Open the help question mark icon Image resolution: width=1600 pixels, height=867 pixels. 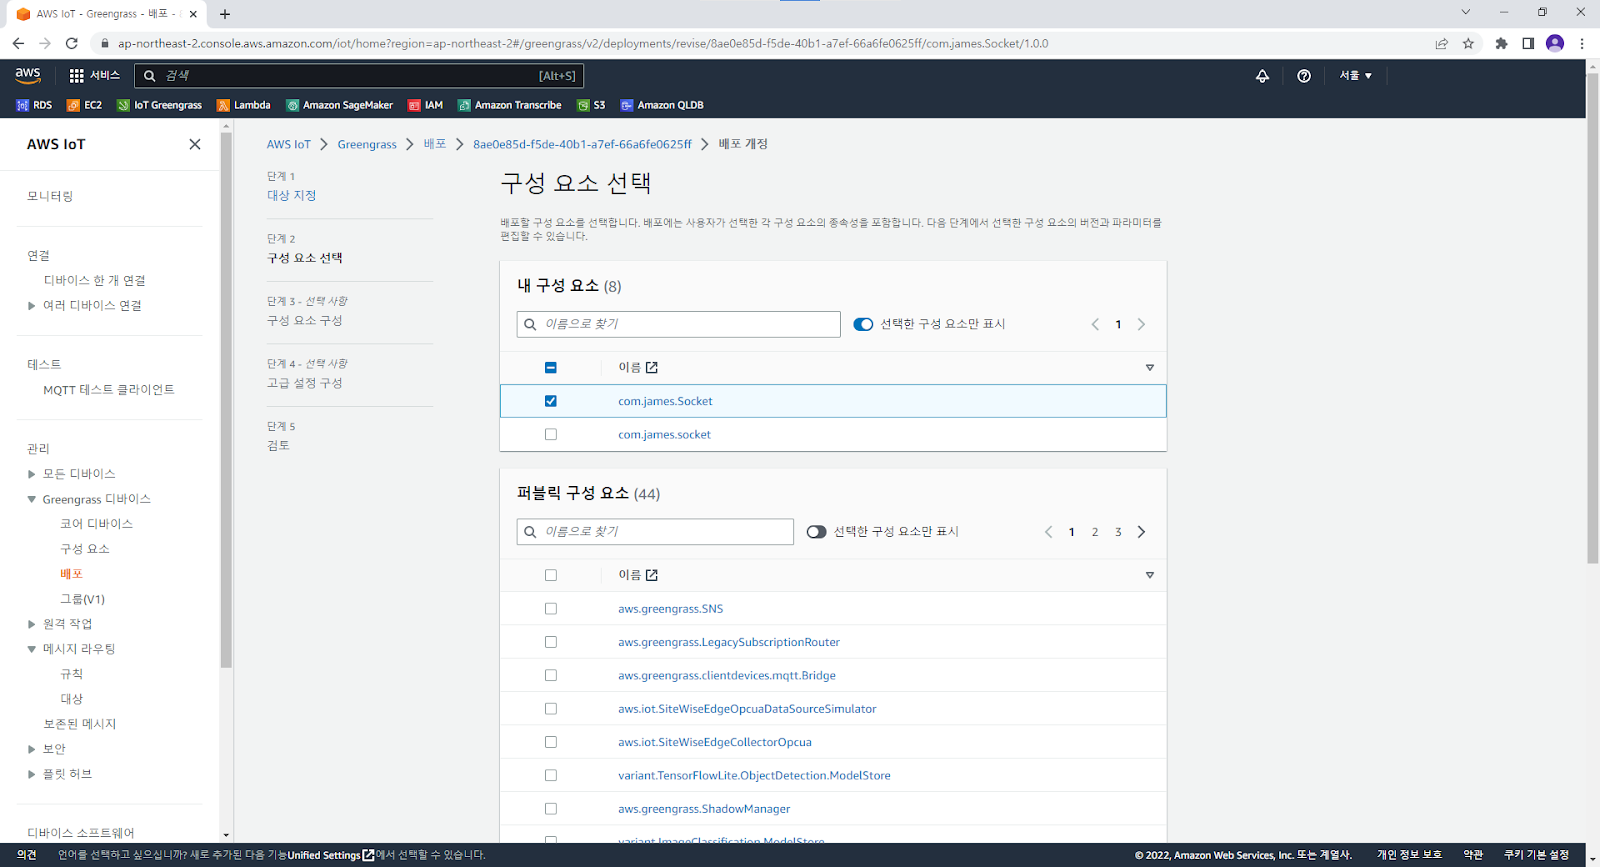pos(1304,76)
